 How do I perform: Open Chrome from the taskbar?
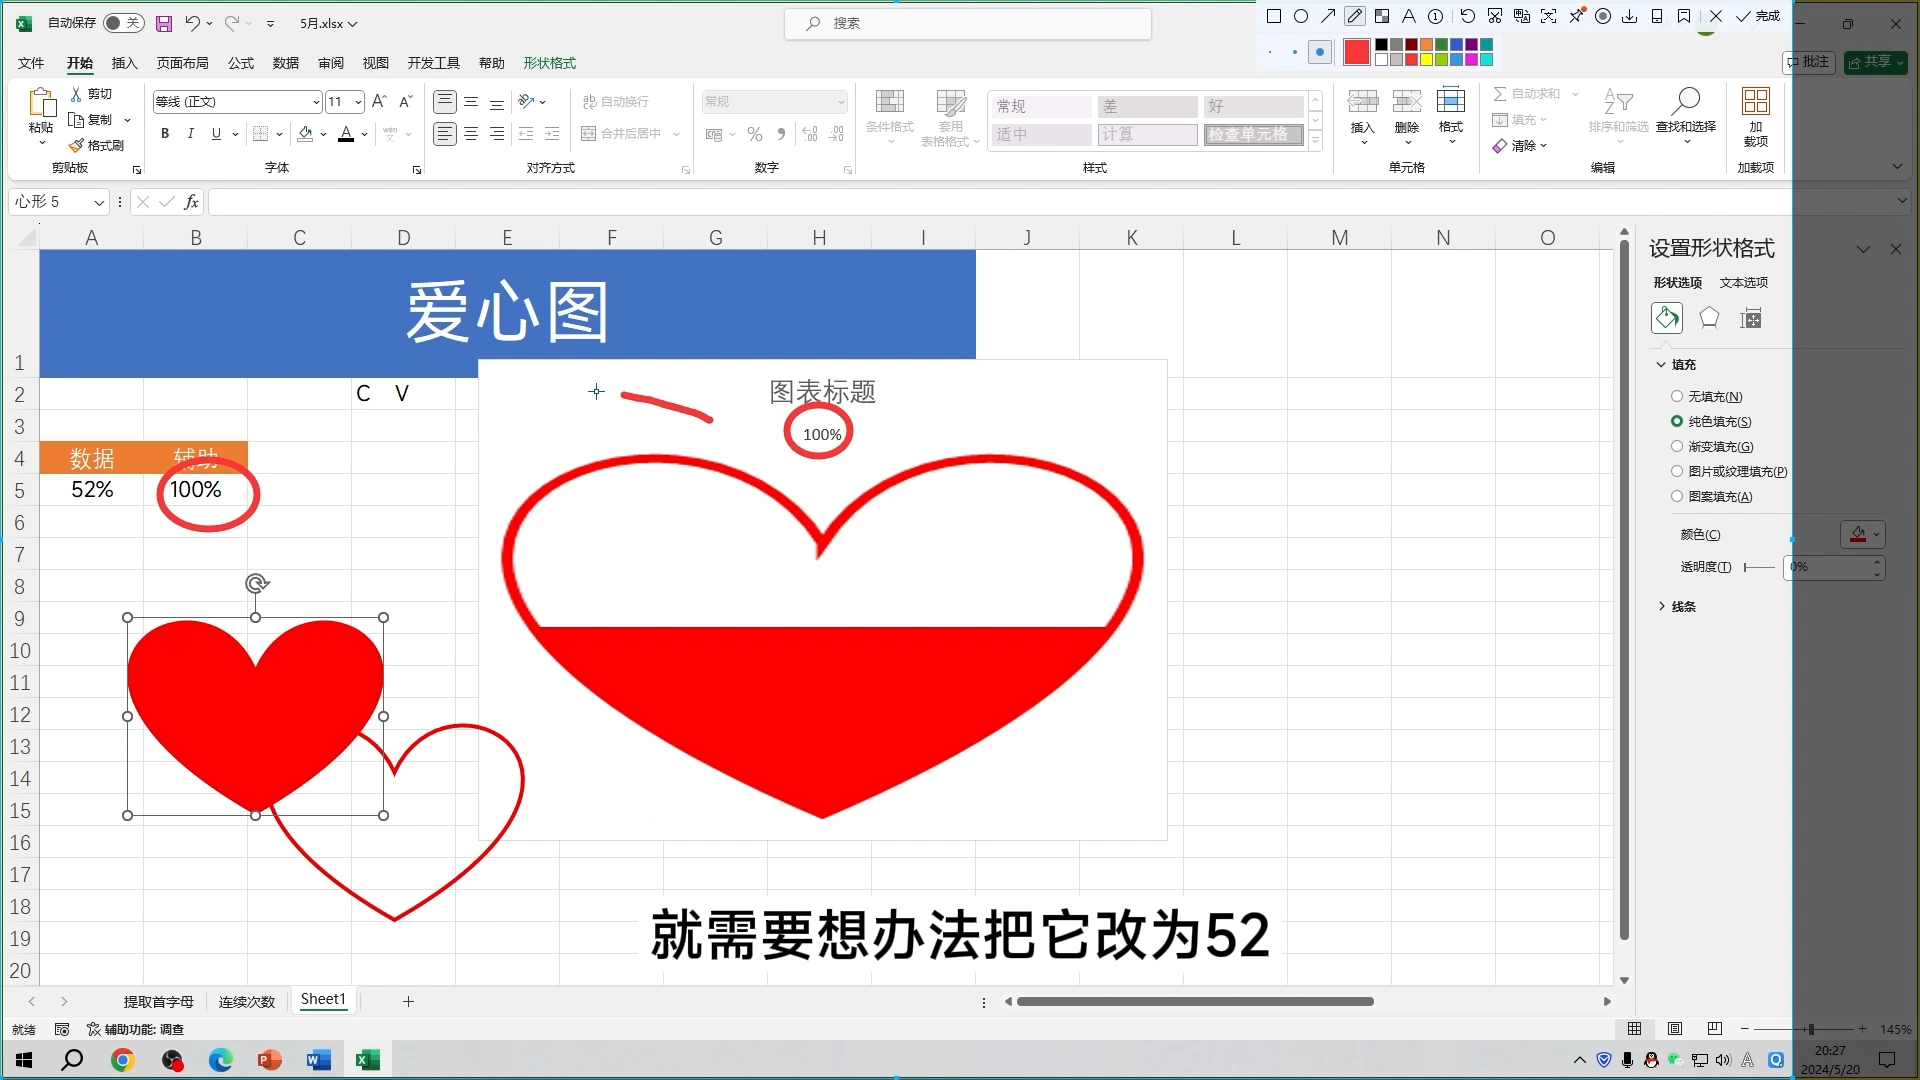pos(122,1060)
